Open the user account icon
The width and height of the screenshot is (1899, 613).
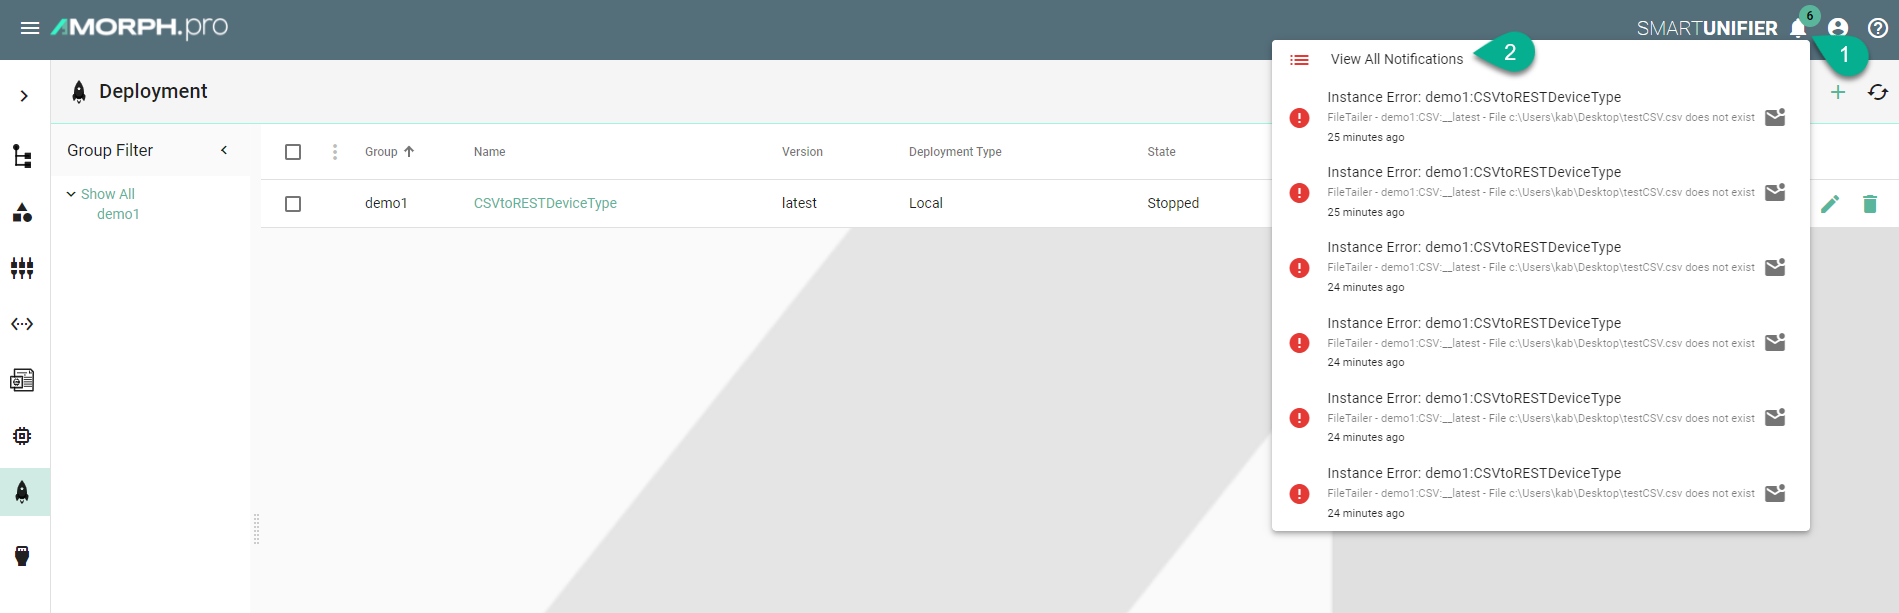[x=1838, y=28]
